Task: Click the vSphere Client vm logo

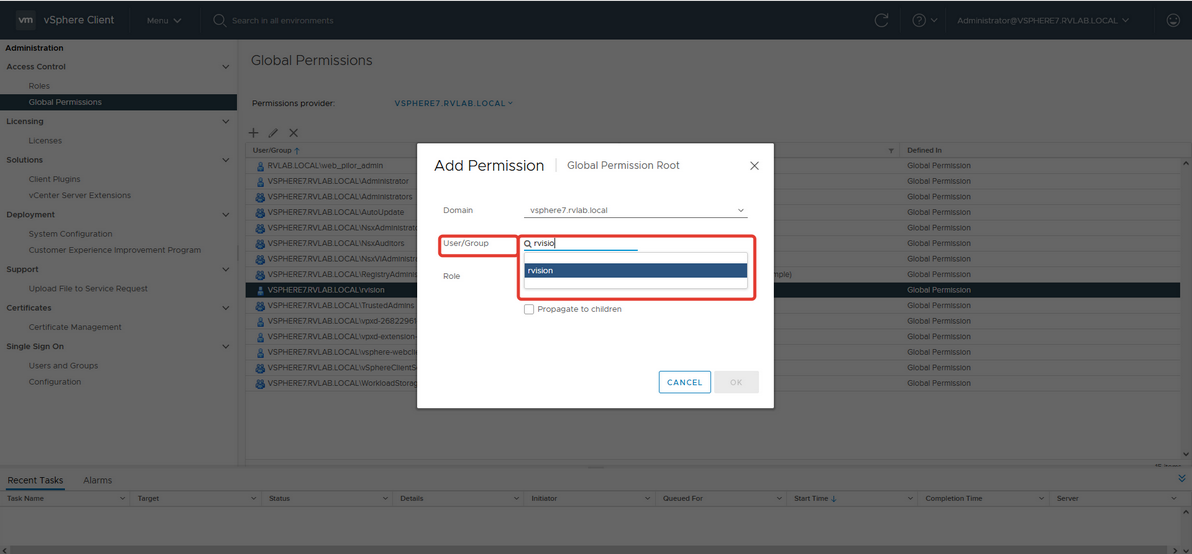Action: tap(25, 20)
